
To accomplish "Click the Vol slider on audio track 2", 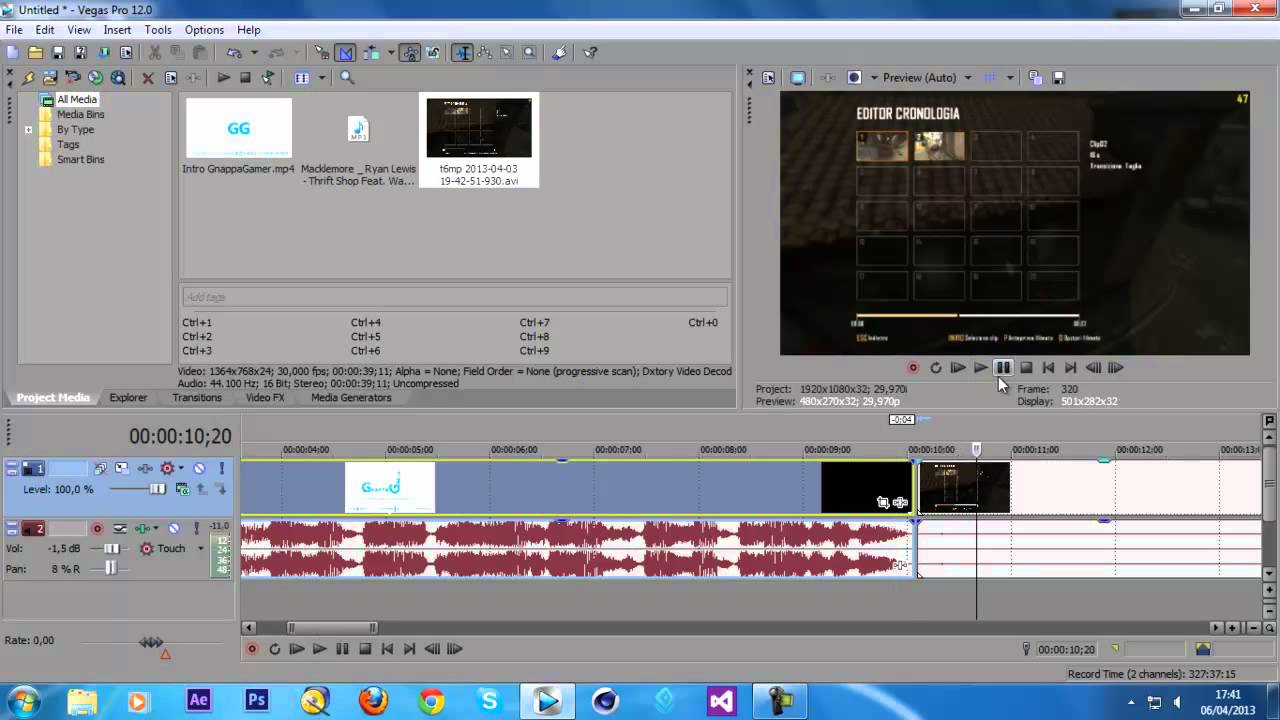I will (x=112, y=548).
